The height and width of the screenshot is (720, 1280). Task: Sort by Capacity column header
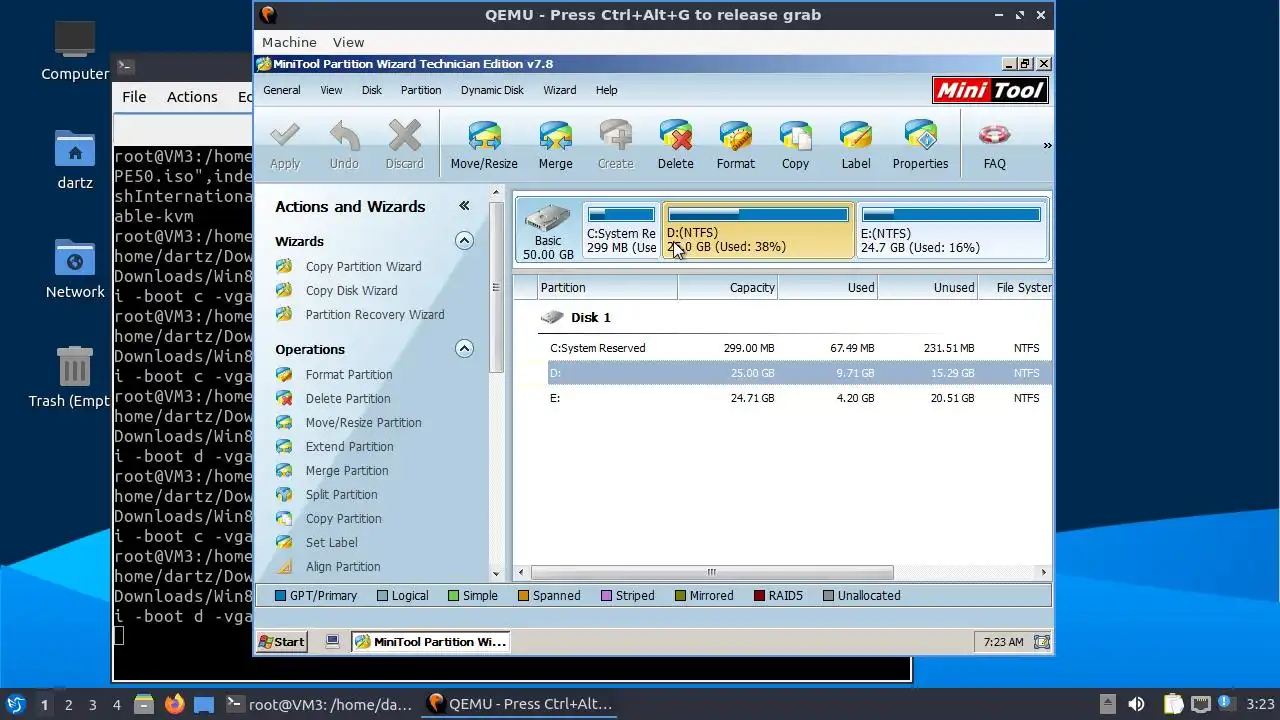pos(727,287)
